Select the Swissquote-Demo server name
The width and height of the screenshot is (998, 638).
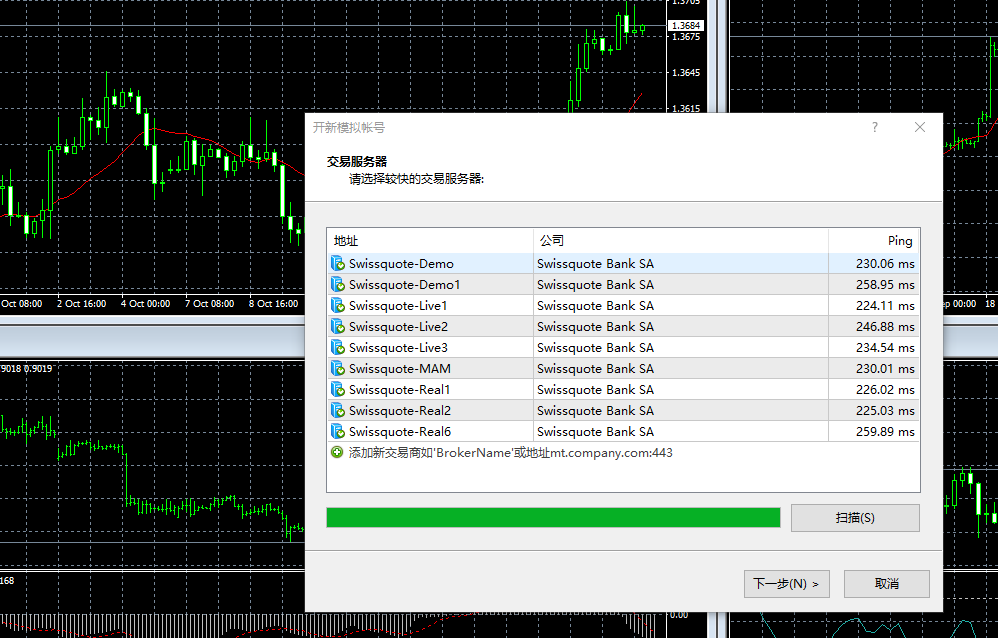(x=401, y=264)
